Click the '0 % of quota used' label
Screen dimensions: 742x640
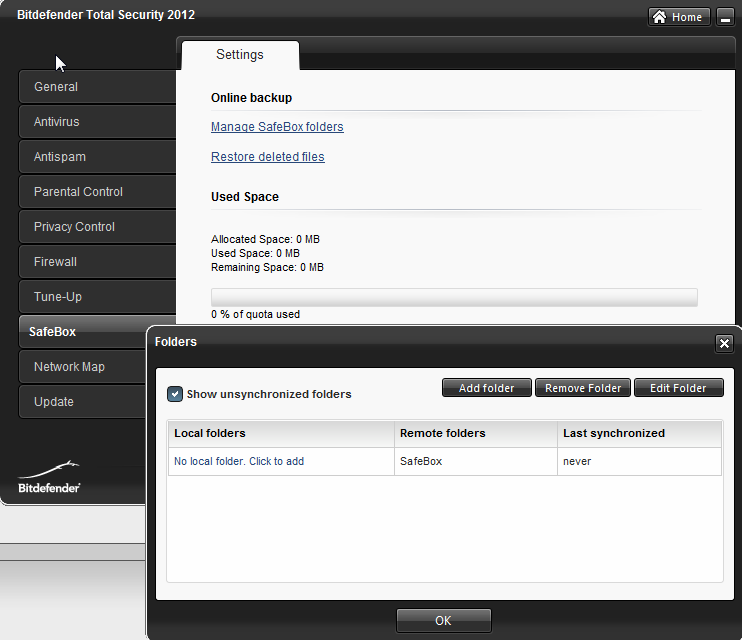pos(256,314)
